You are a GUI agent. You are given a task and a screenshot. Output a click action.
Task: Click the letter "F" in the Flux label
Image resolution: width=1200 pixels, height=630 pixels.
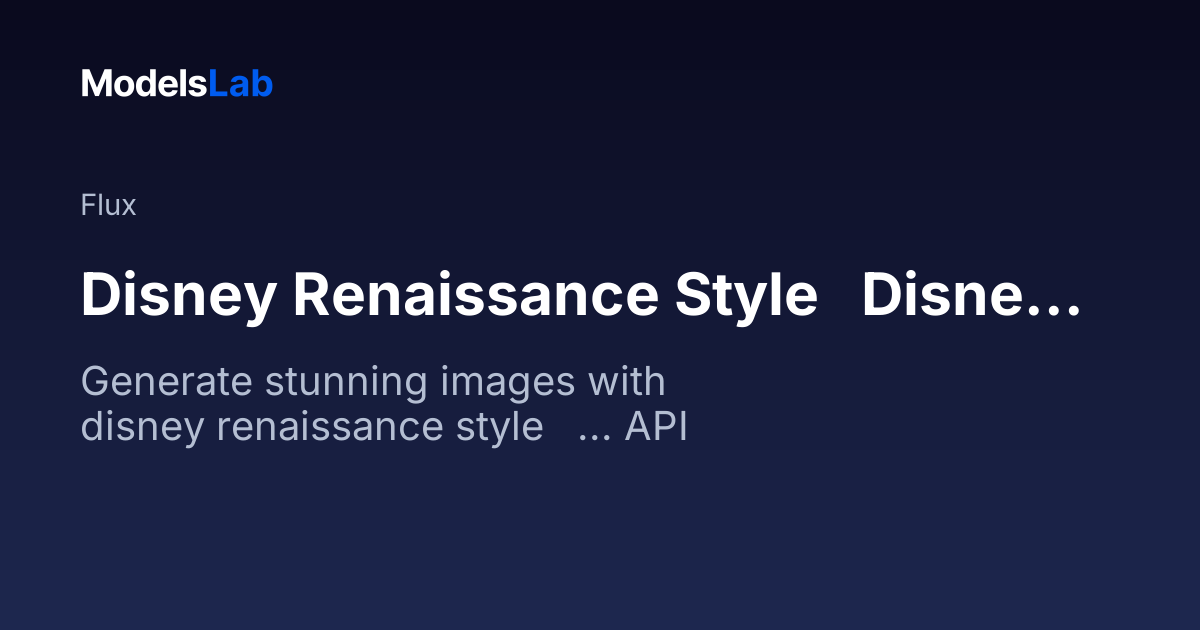pyautogui.click(x=87, y=206)
